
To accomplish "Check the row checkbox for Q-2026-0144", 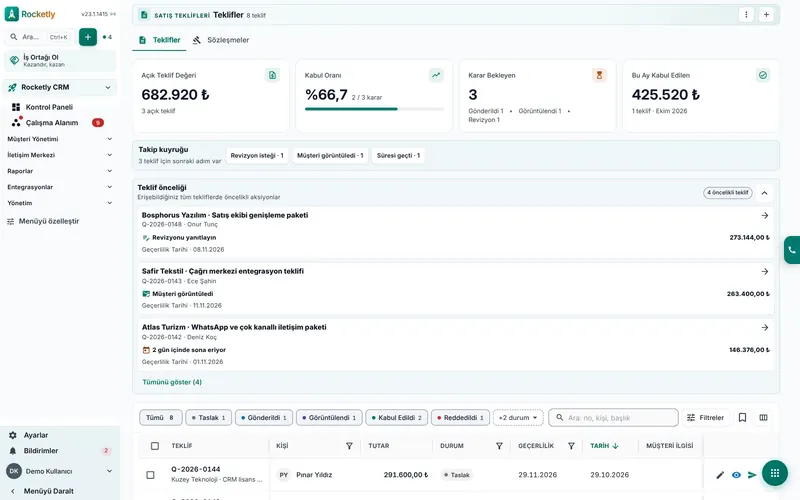I will click(150, 475).
